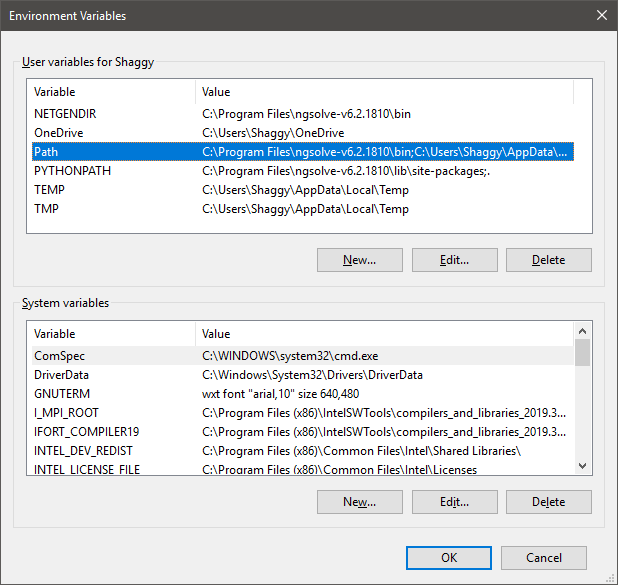The width and height of the screenshot is (618, 585).
Task: Select the NETGENDIR user variable
Action: 303,114
